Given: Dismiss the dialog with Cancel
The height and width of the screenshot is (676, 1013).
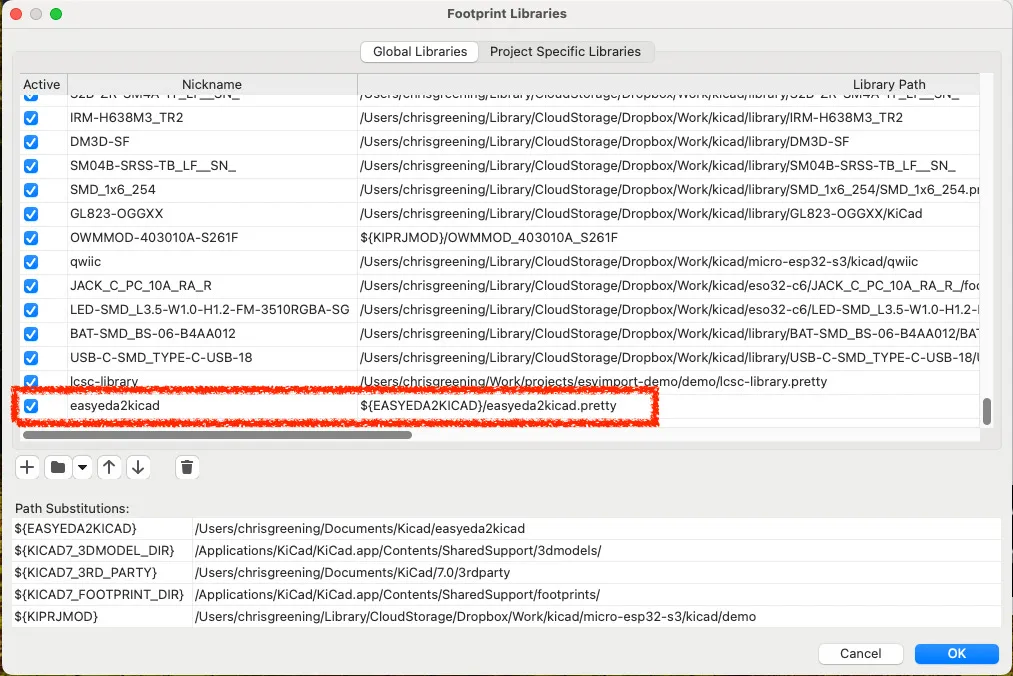Looking at the screenshot, I should (860, 653).
